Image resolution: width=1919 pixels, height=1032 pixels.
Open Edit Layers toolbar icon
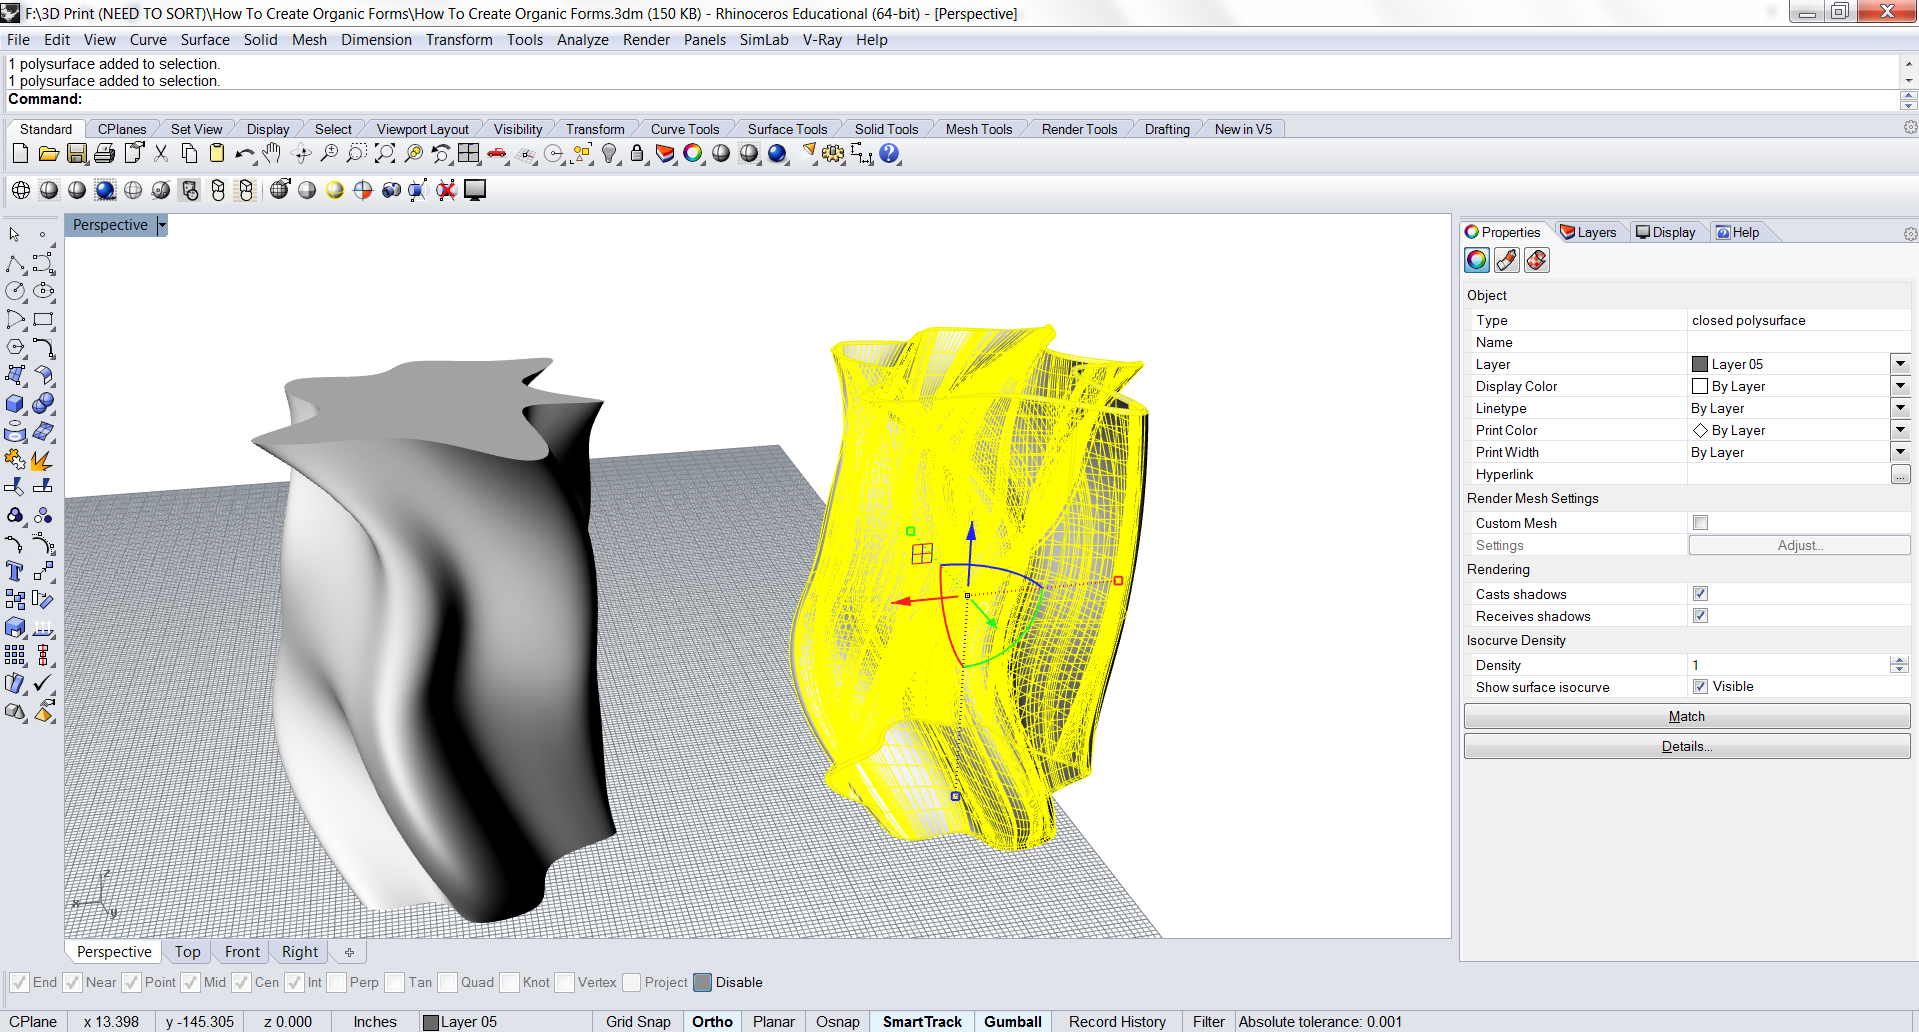point(665,154)
